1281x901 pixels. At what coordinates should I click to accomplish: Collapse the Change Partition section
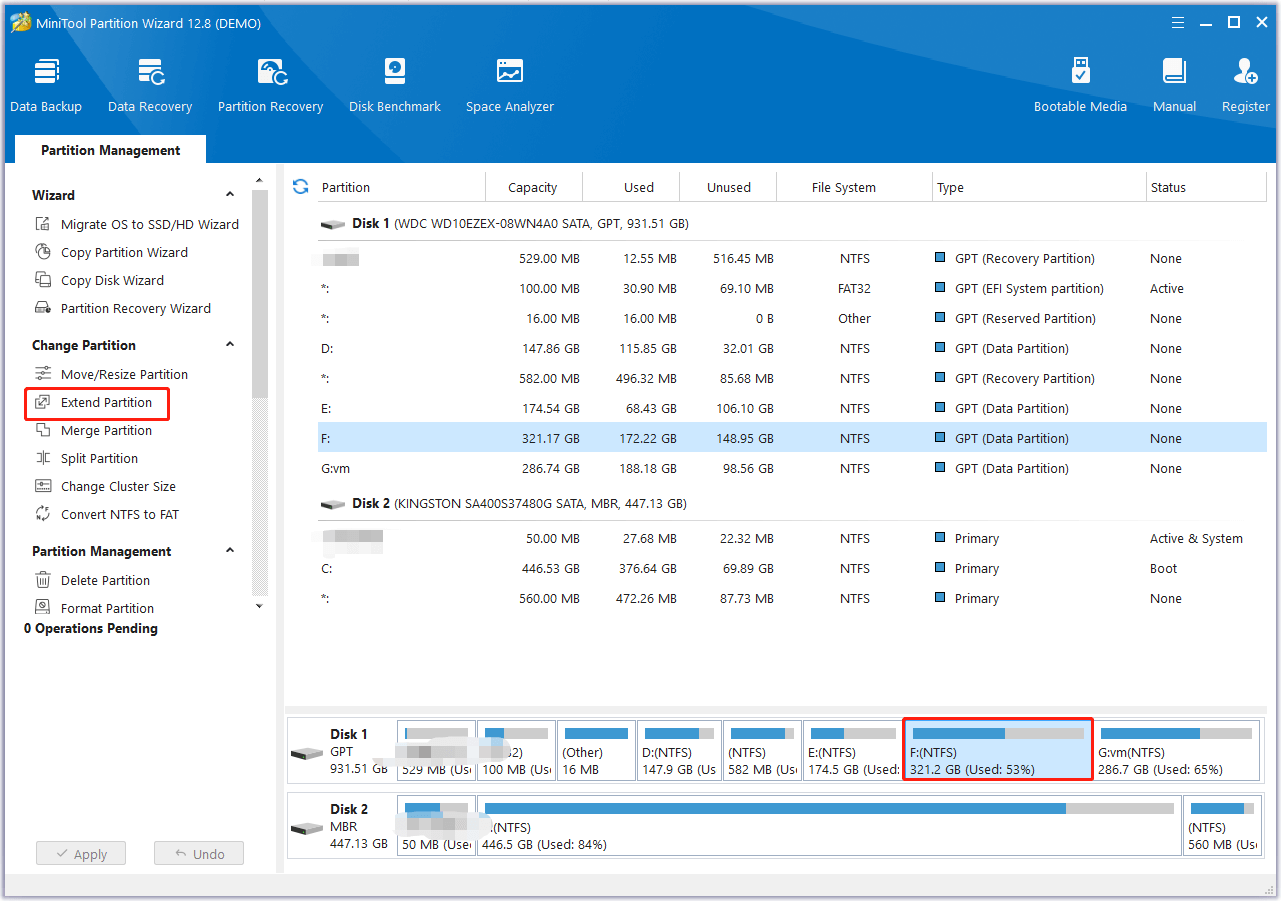click(x=230, y=345)
